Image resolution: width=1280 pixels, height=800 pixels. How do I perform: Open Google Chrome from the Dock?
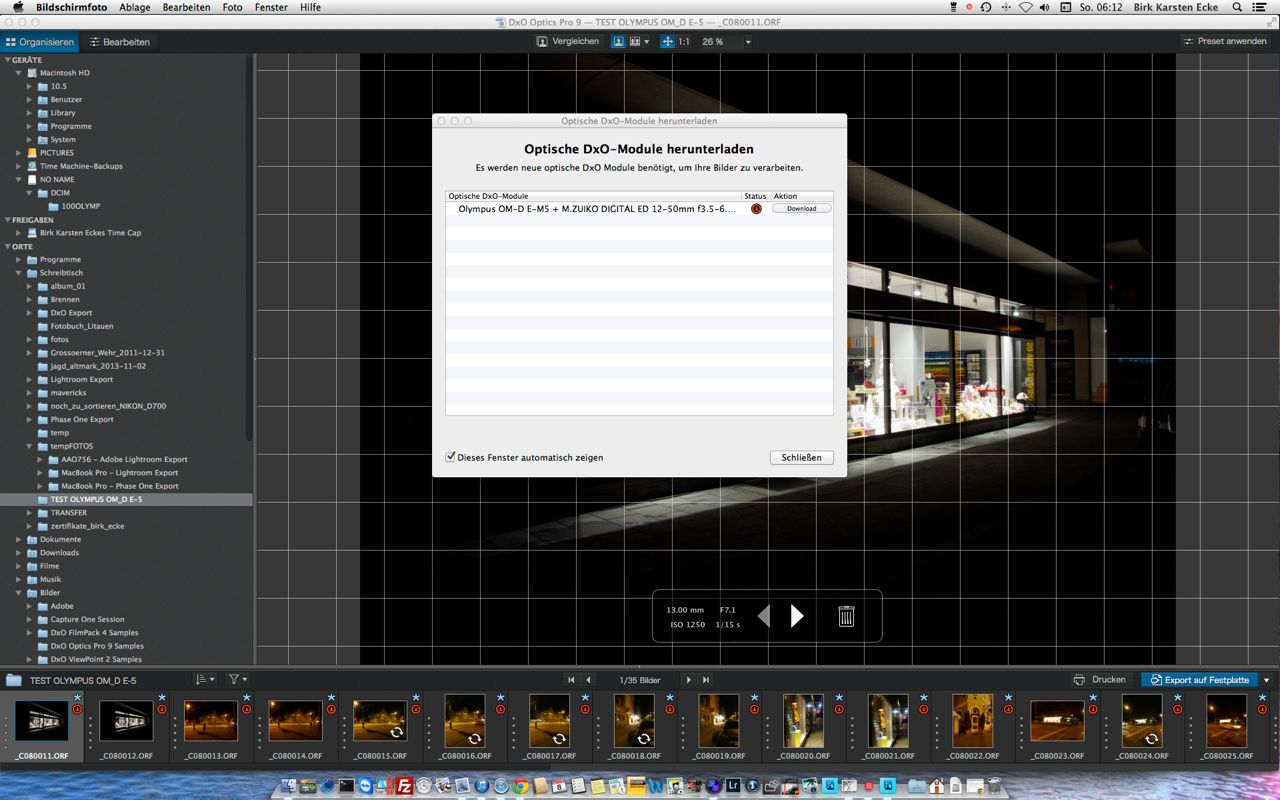point(521,786)
